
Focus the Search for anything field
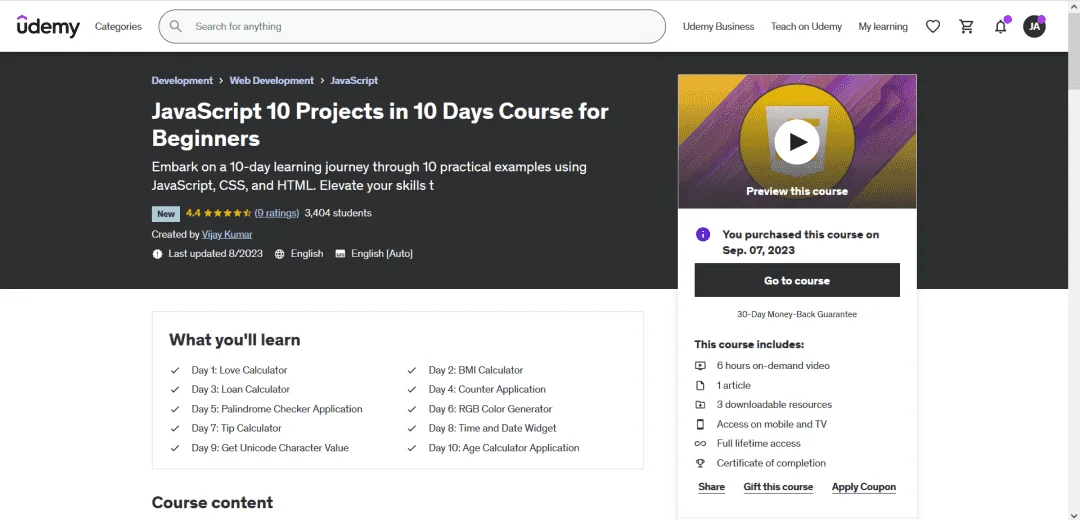[412, 26]
